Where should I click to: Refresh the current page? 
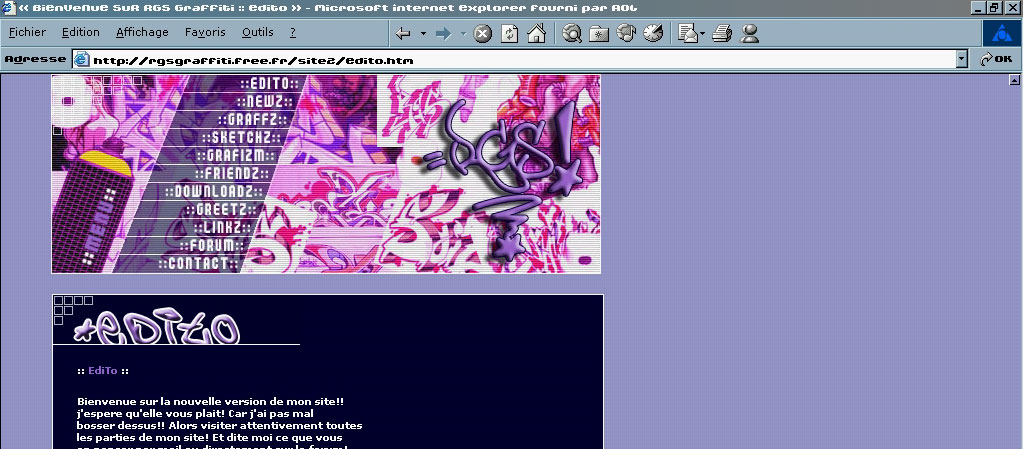510,33
